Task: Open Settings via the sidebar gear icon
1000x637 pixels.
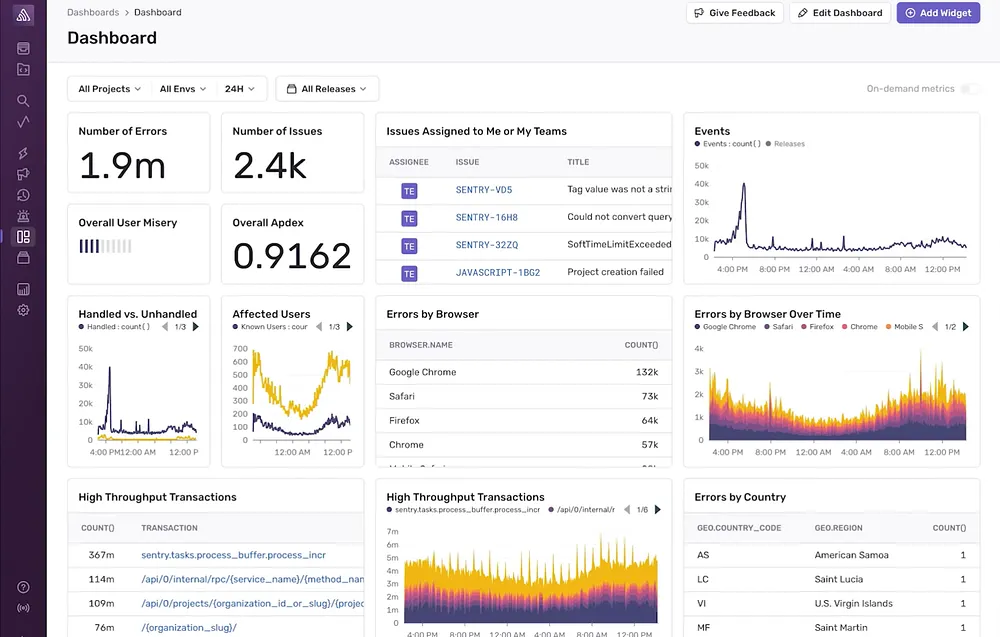Action: 23,310
